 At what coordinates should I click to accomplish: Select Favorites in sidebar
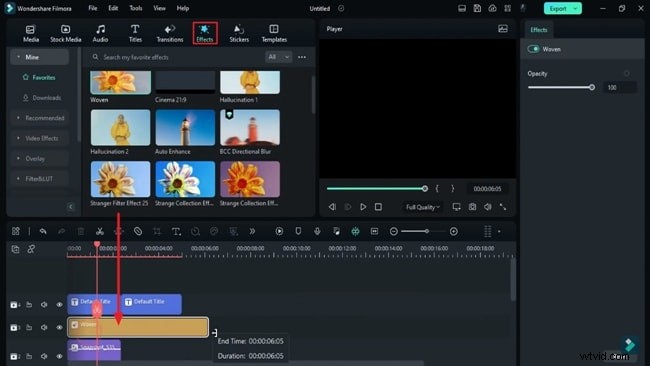(x=39, y=78)
